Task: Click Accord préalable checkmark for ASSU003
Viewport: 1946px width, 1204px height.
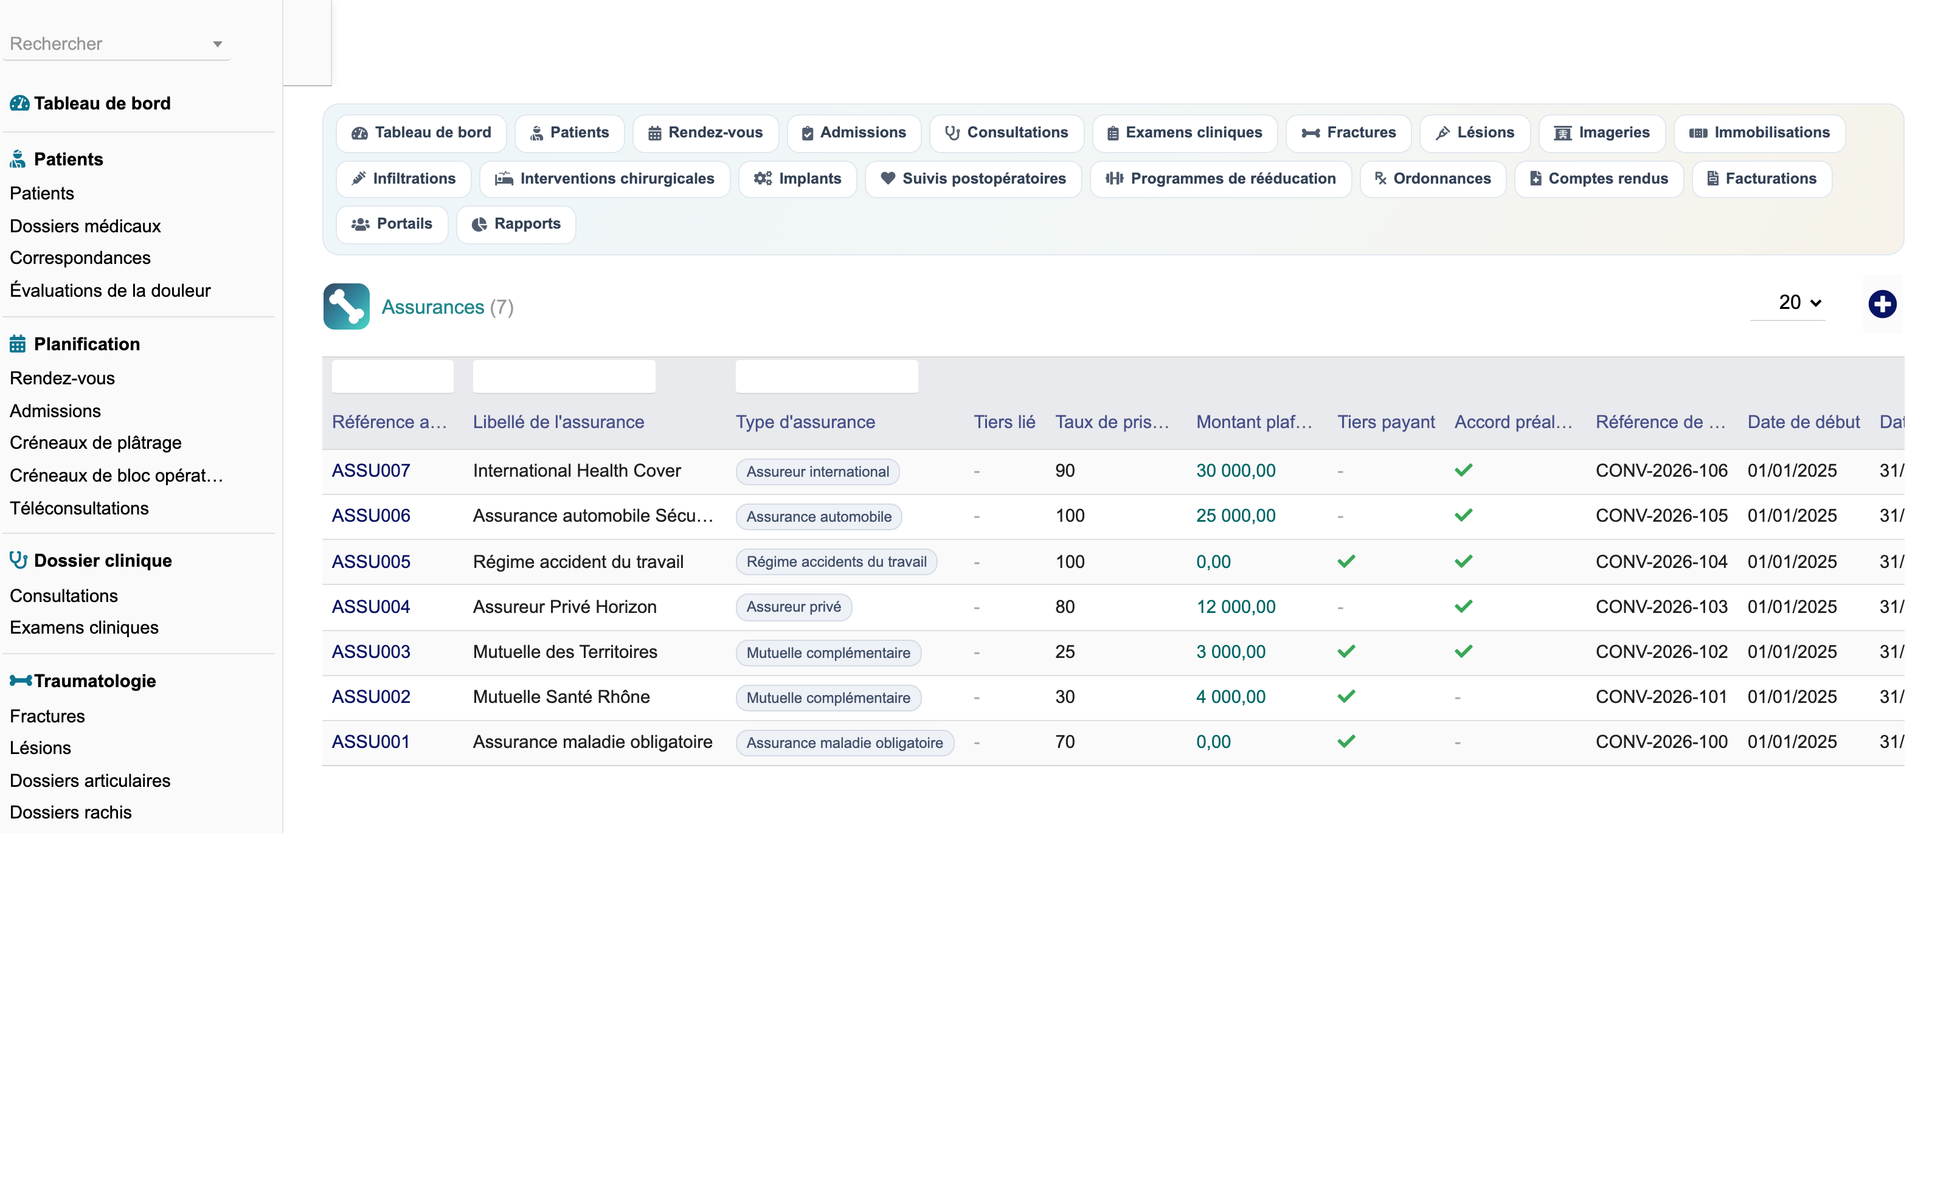Action: (1463, 651)
